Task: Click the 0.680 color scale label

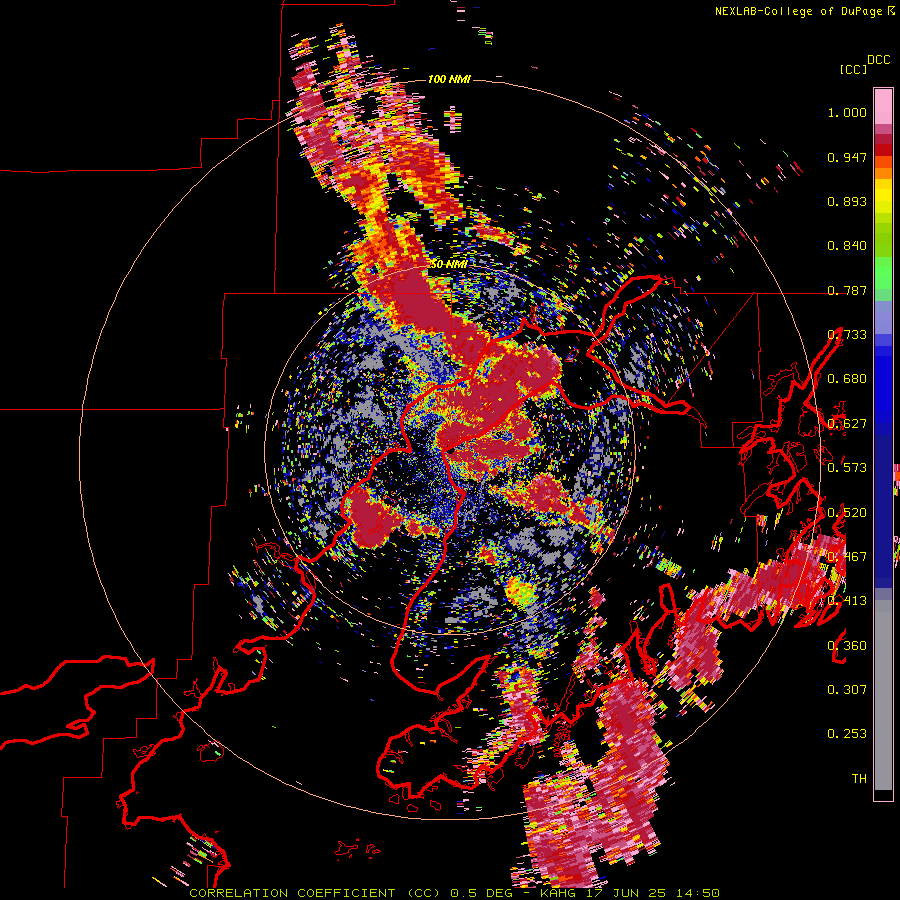Action: coord(847,379)
